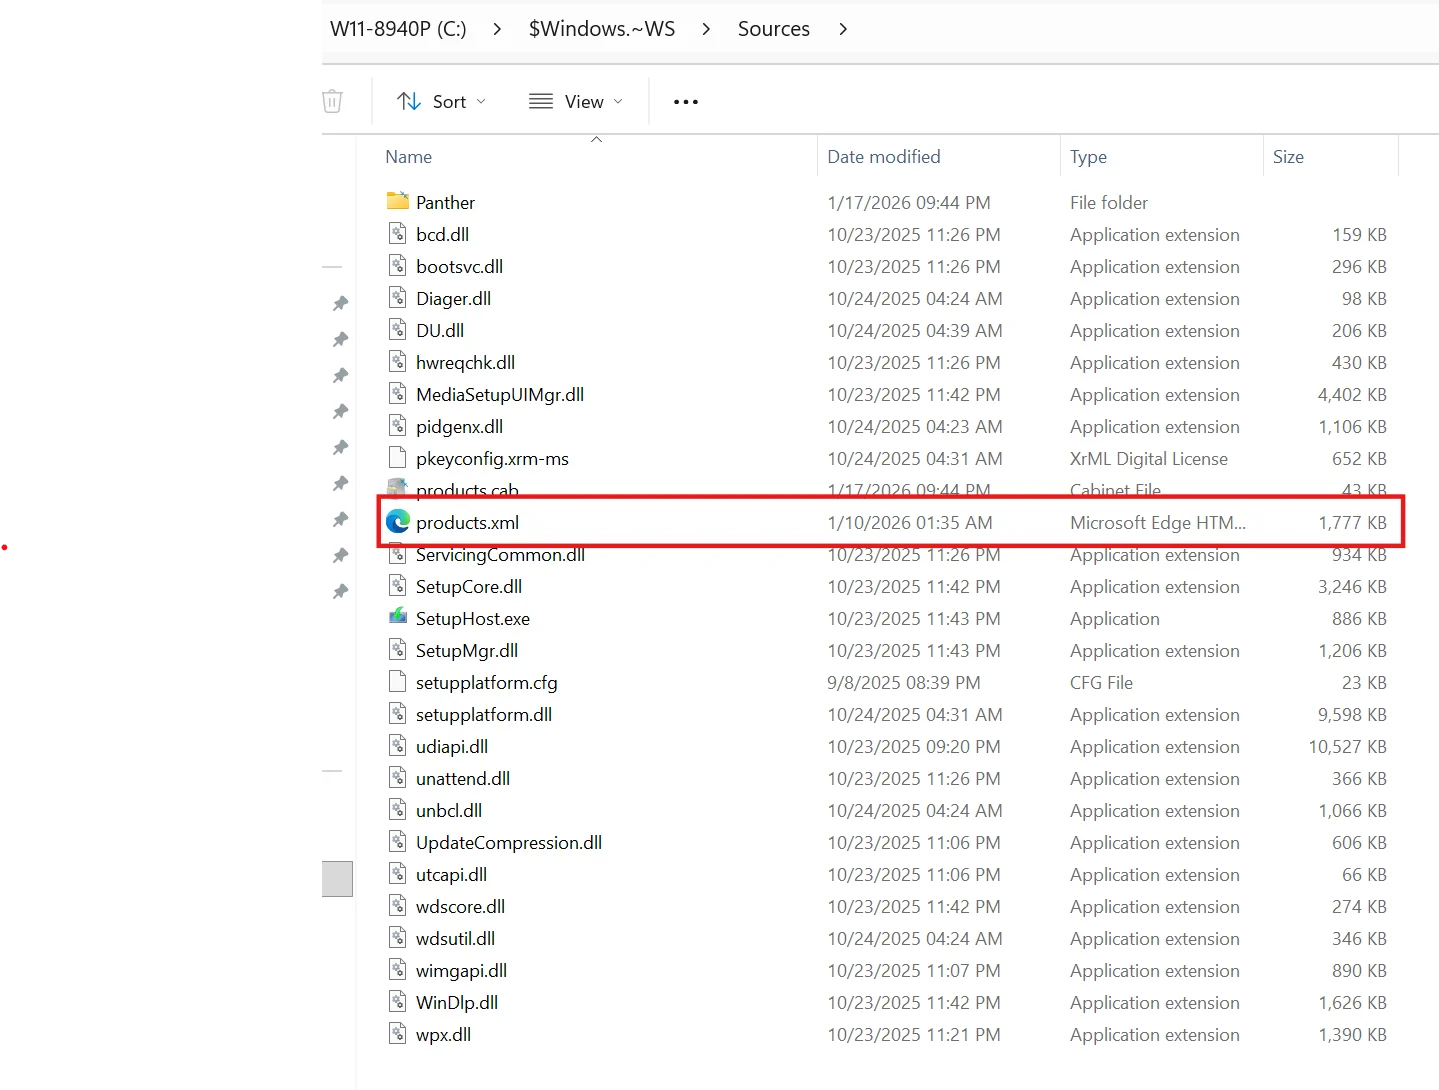Click the products.xml file name
The height and width of the screenshot is (1090, 1439).
(x=467, y=523)
